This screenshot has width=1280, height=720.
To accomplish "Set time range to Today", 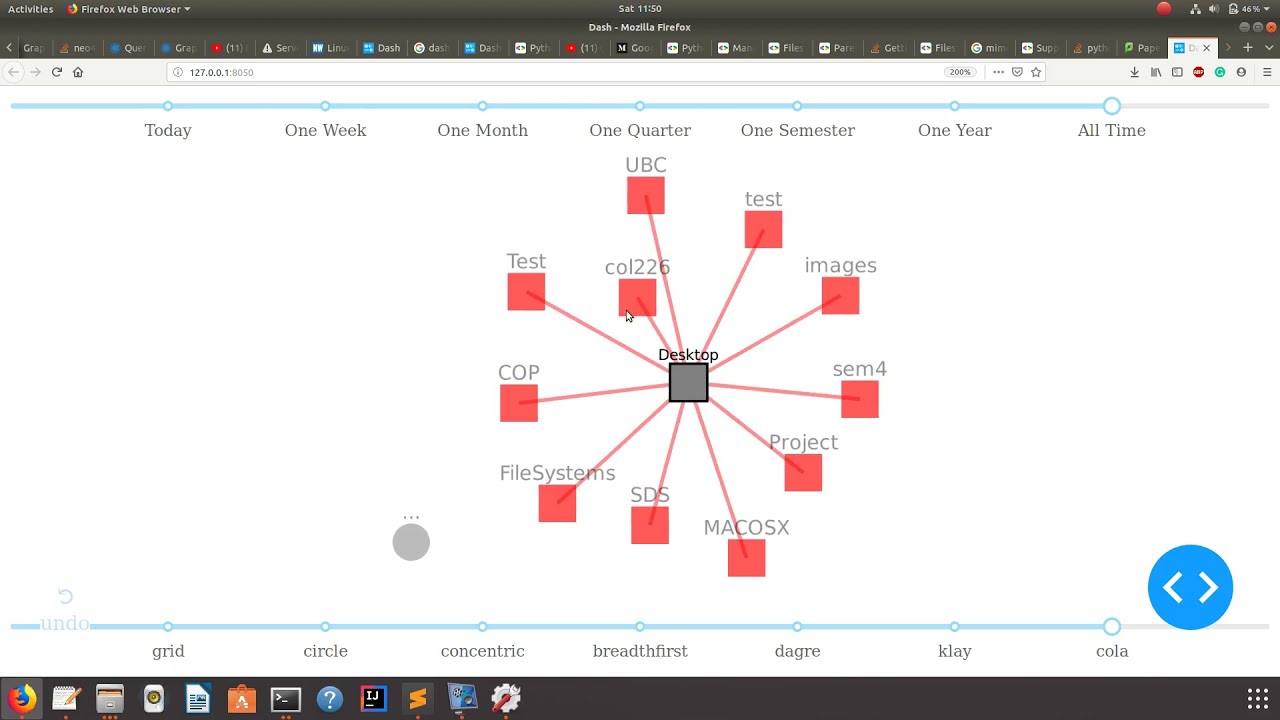I will 168,106.
